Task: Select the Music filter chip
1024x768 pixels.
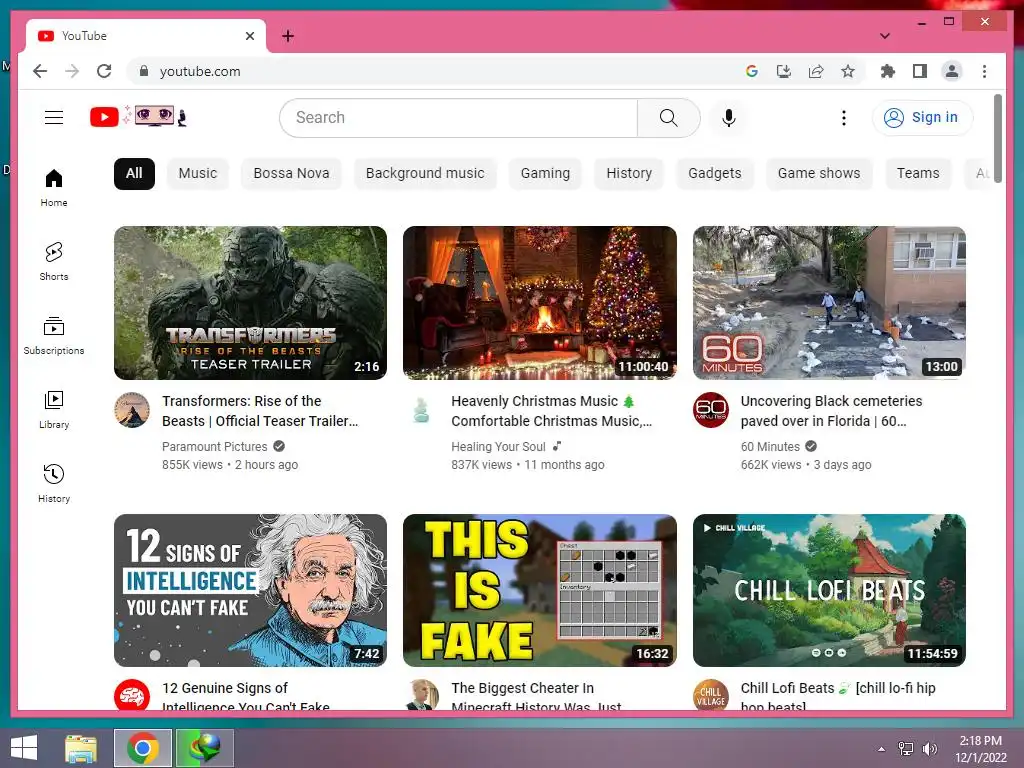Action: click(198, 174)
